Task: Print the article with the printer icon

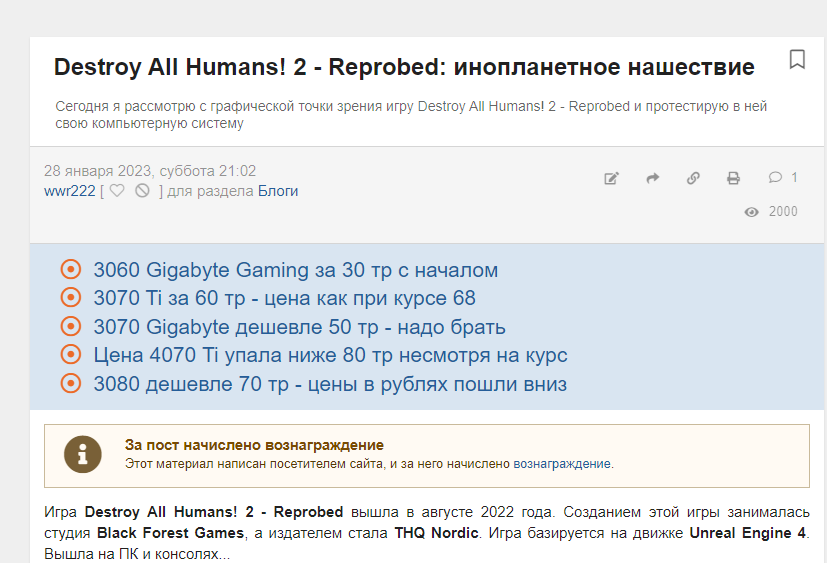Action: coord(733,178)
